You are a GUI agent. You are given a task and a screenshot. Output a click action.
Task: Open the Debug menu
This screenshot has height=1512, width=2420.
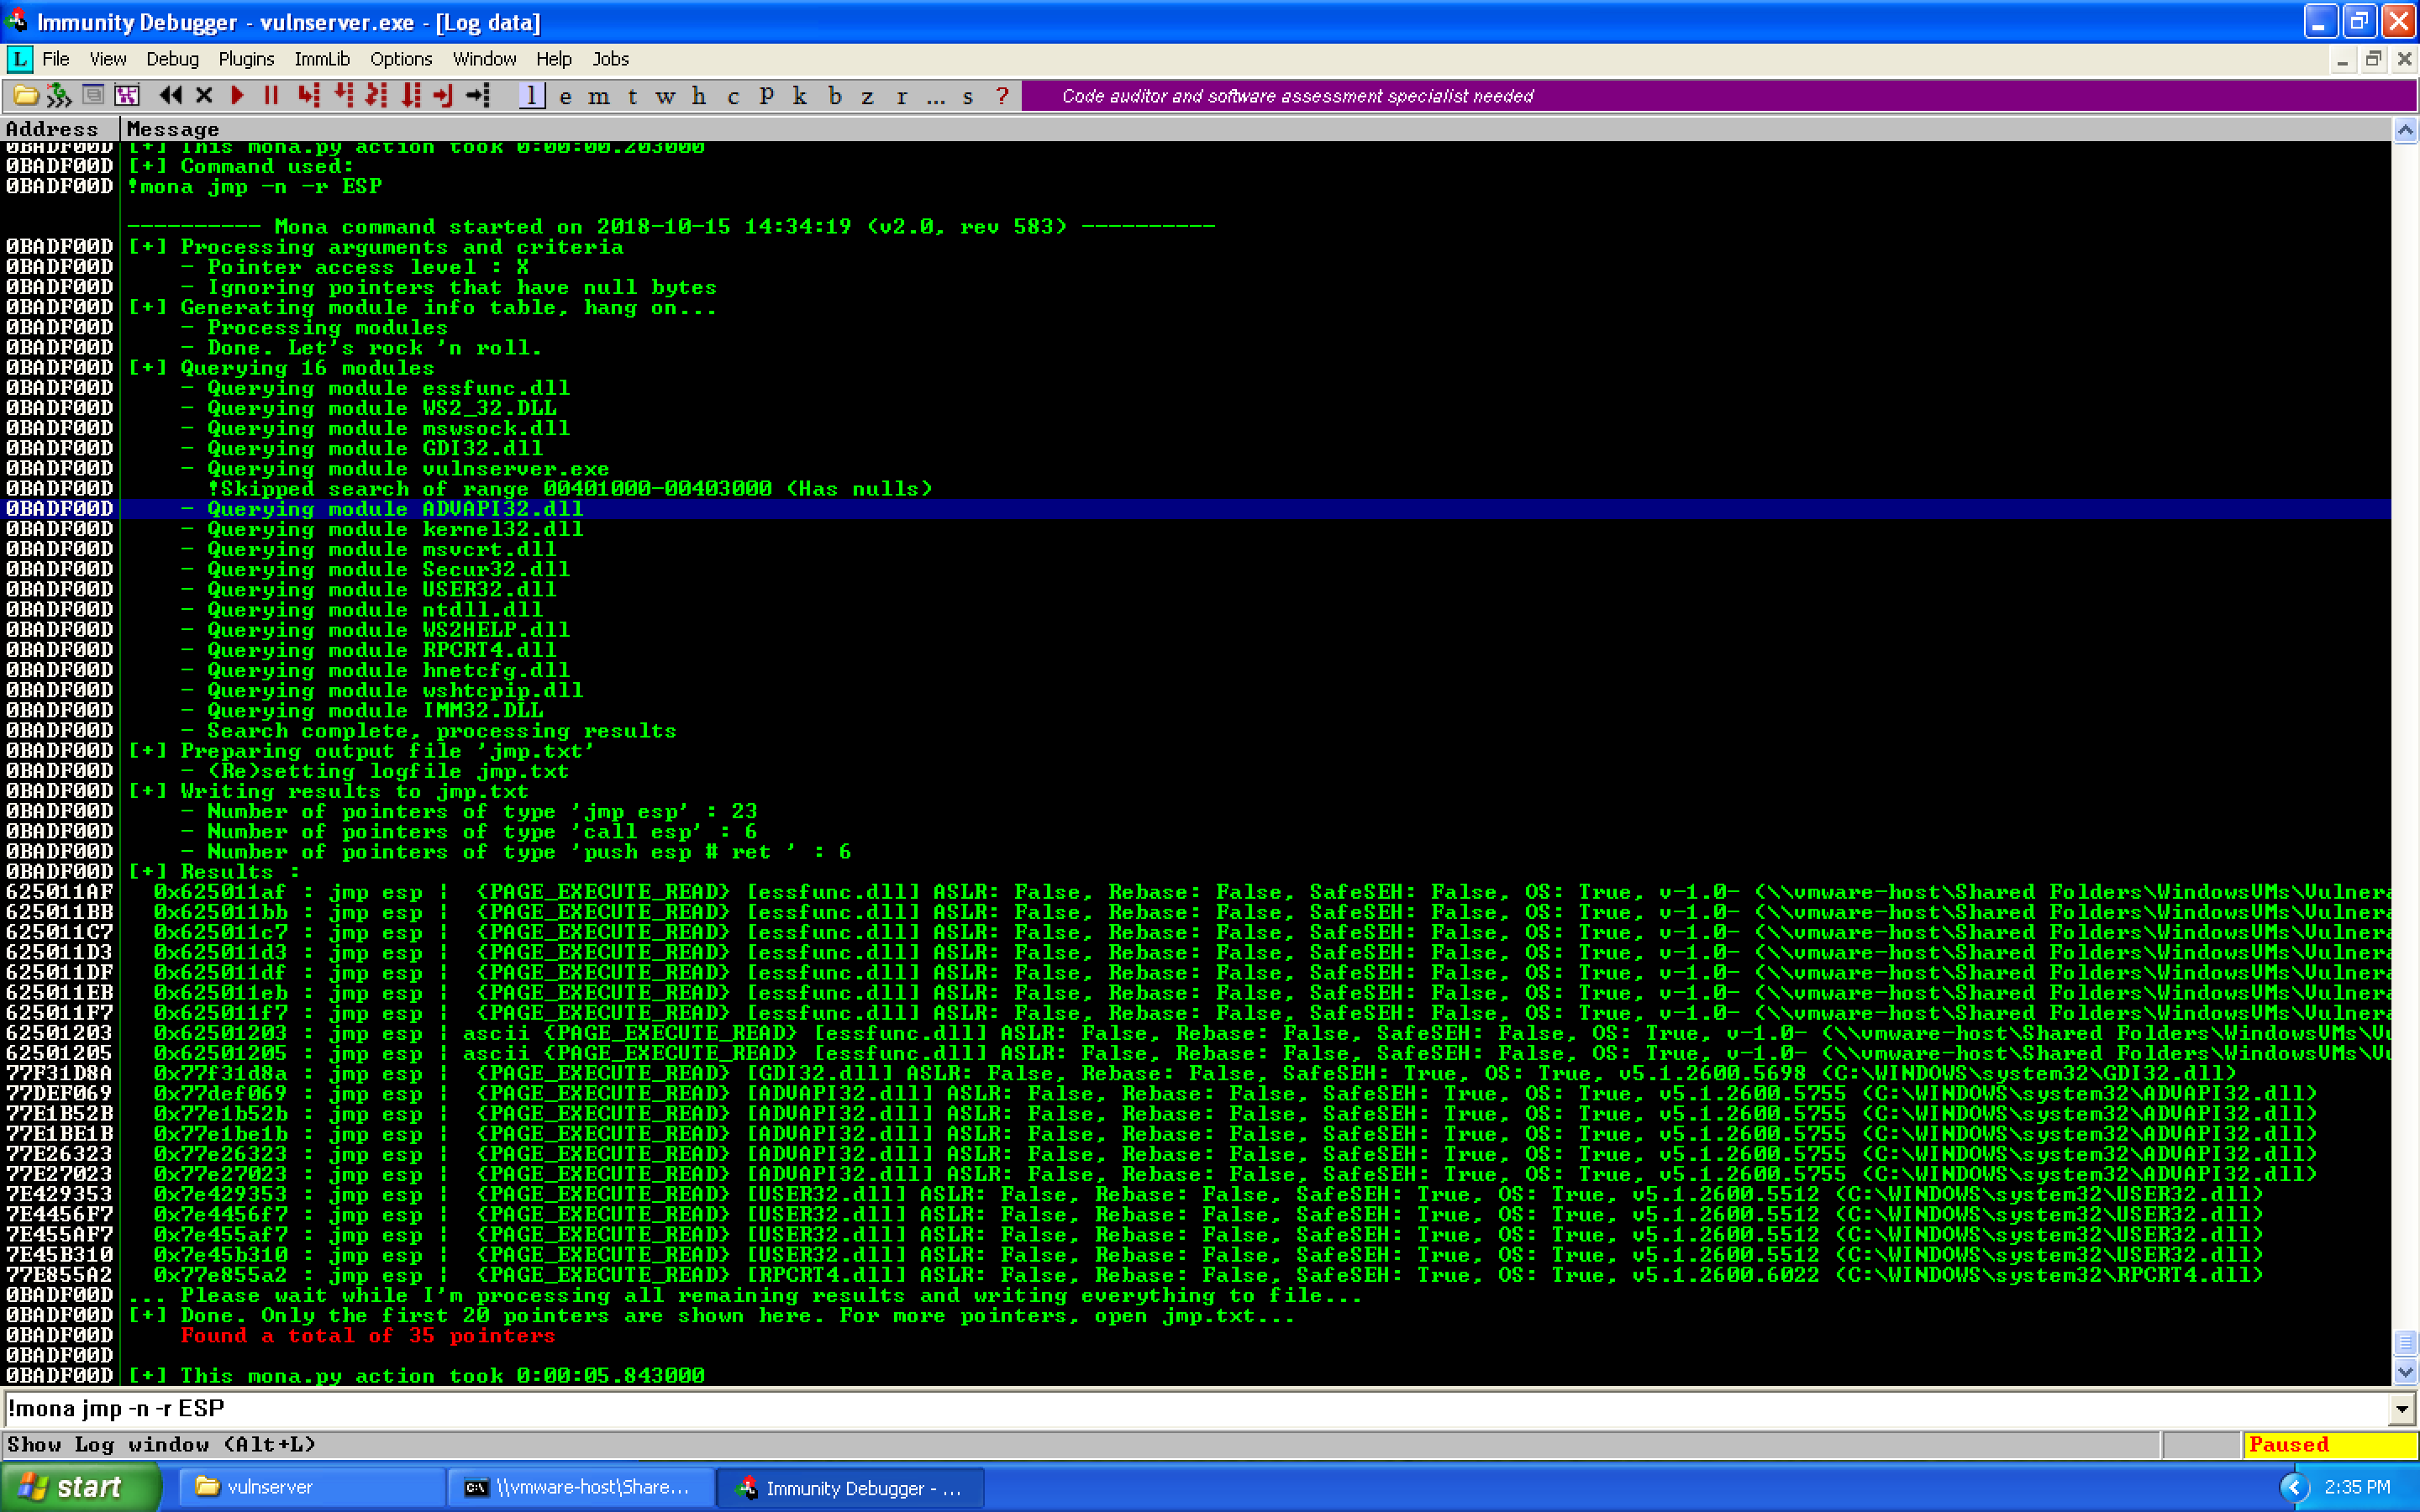(171, 59)
